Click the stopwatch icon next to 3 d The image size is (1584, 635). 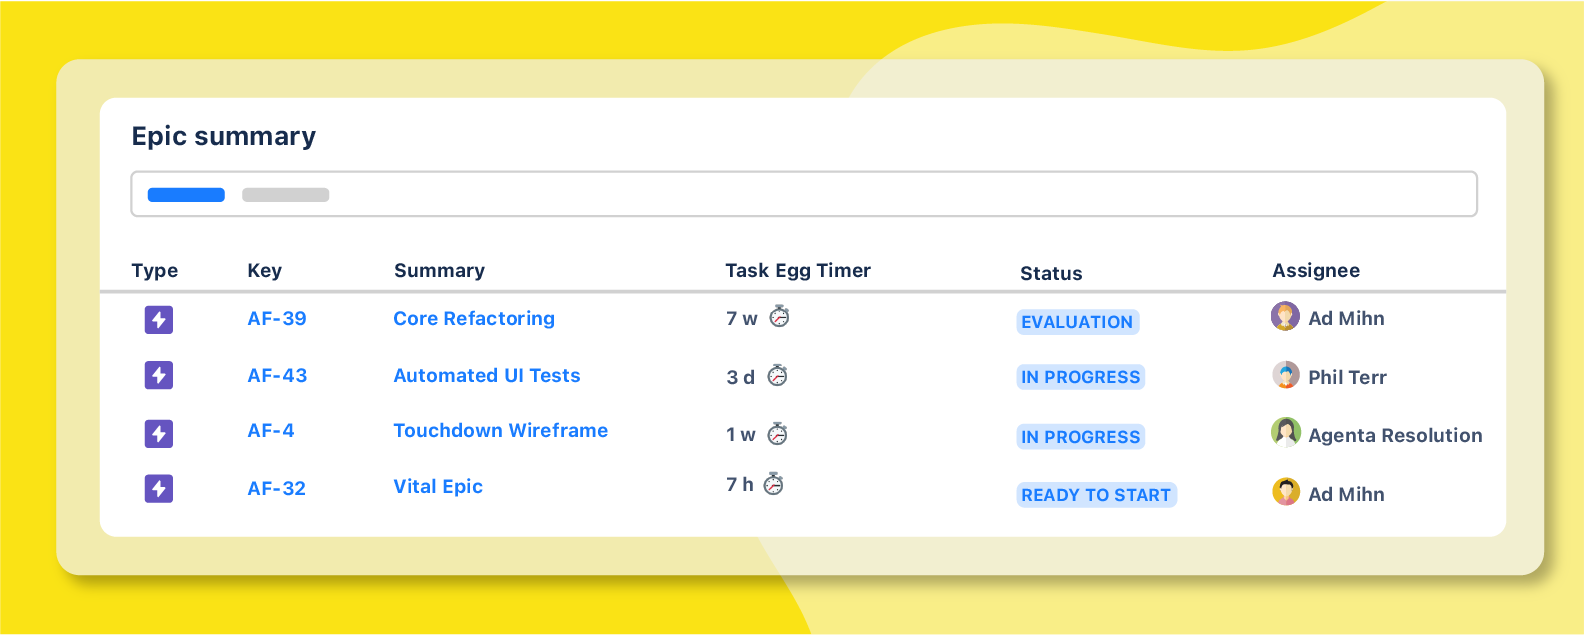coord(778,375)
